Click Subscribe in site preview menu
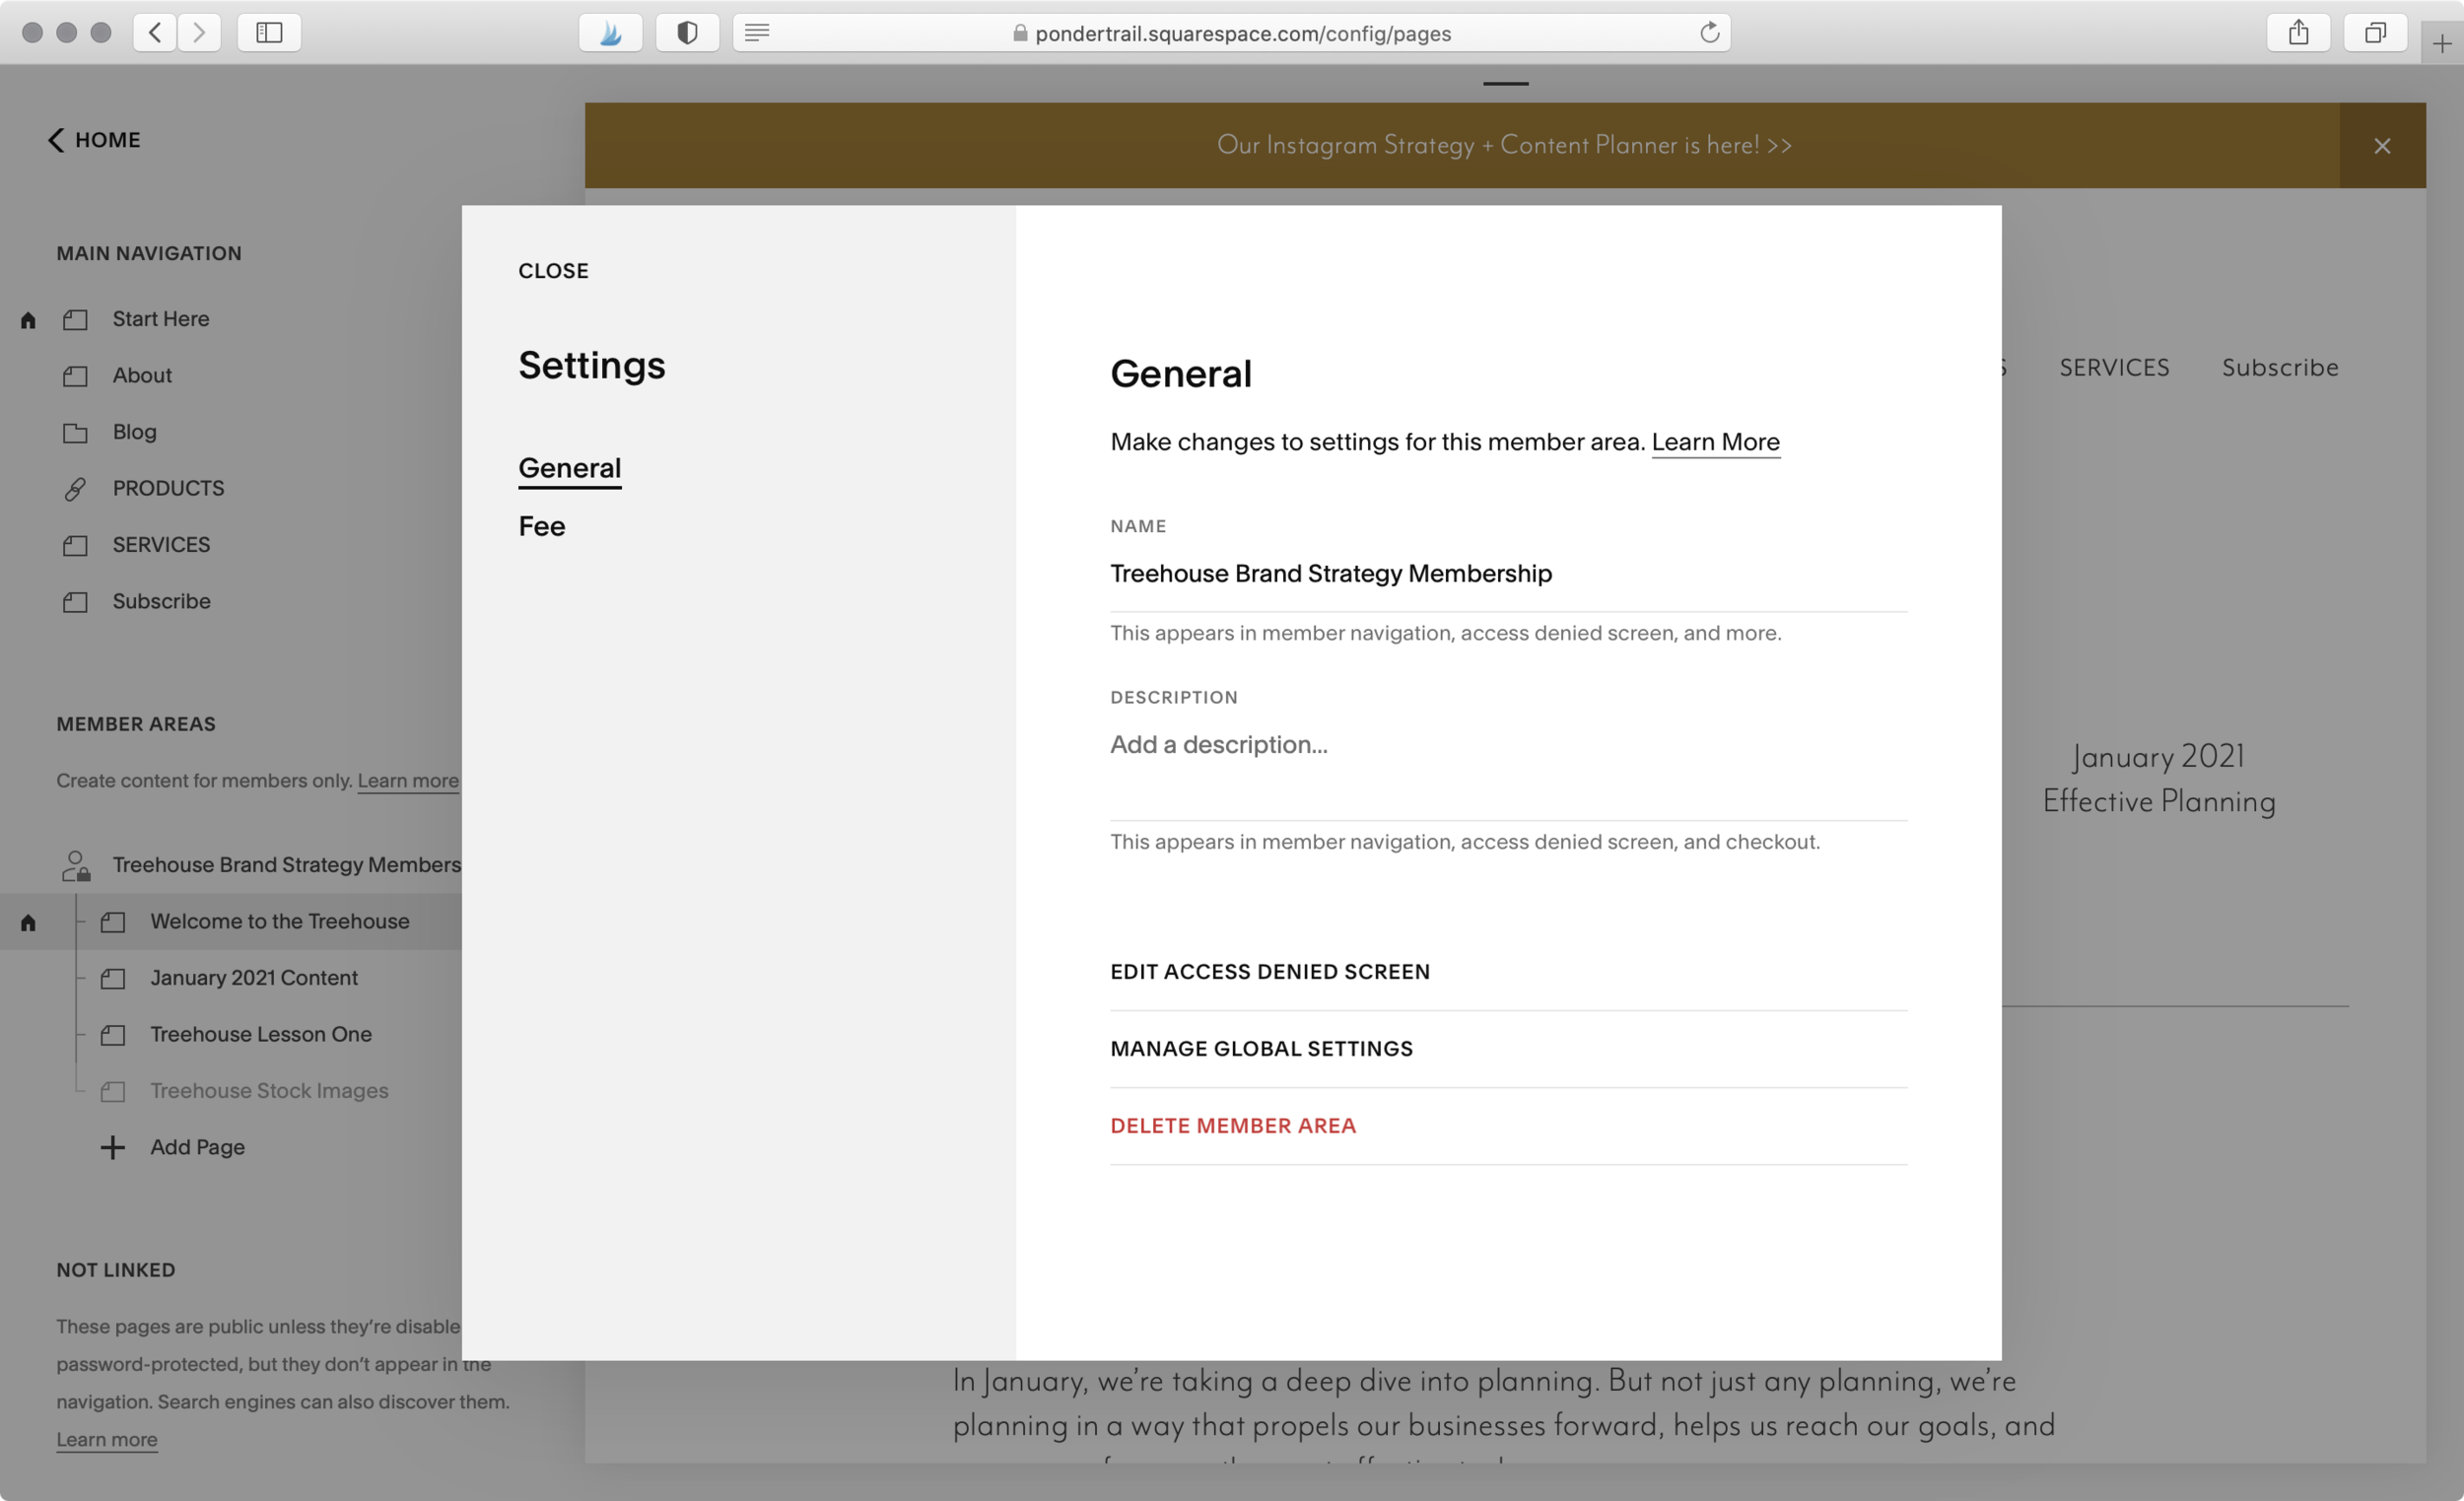 tap(2280, 368)
